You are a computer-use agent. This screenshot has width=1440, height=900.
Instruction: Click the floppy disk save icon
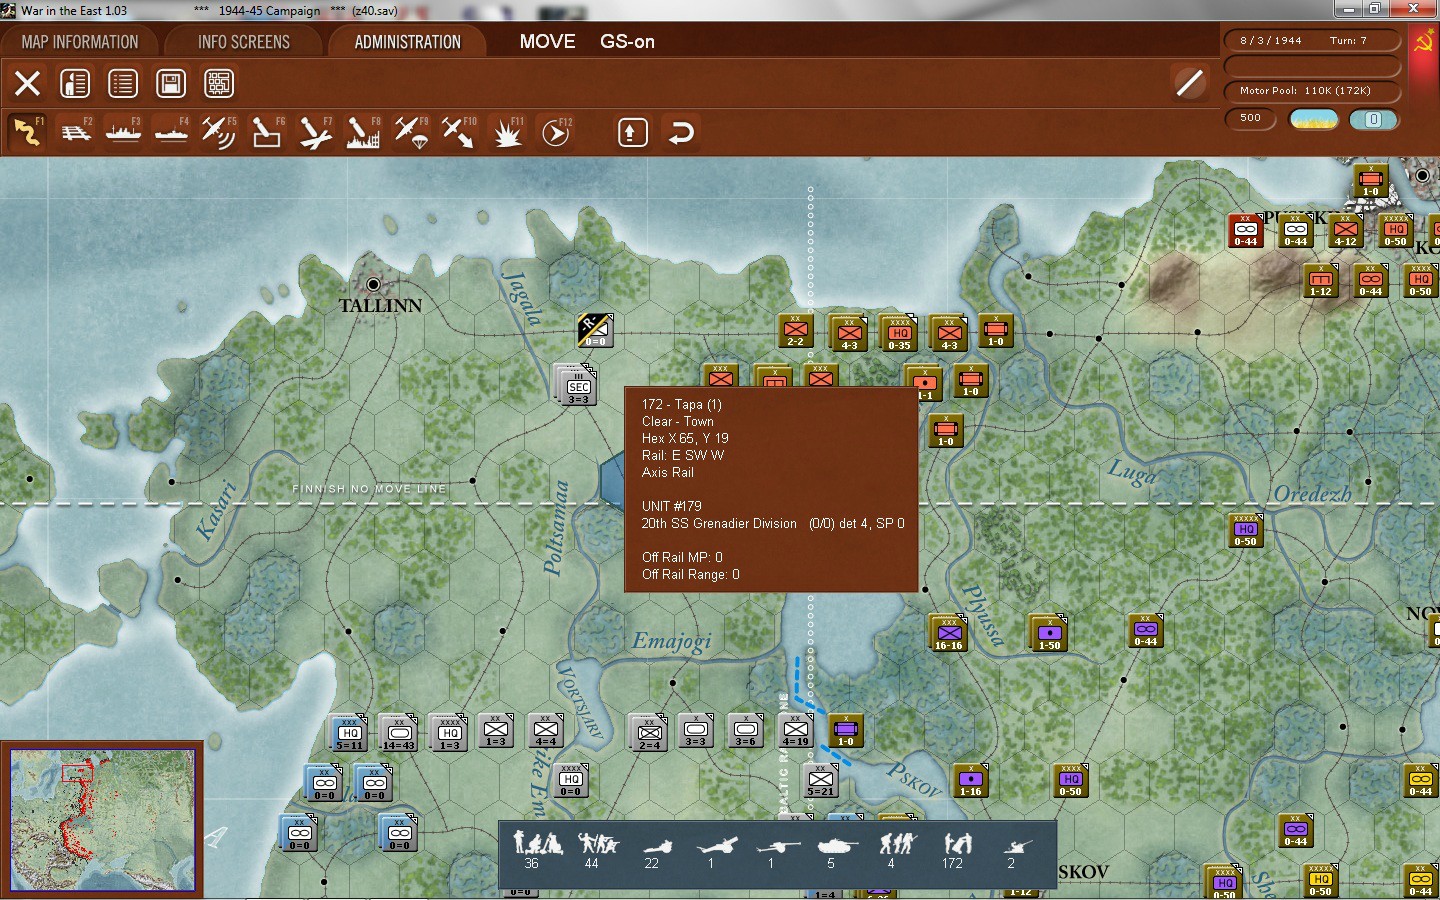pos(171,83)
